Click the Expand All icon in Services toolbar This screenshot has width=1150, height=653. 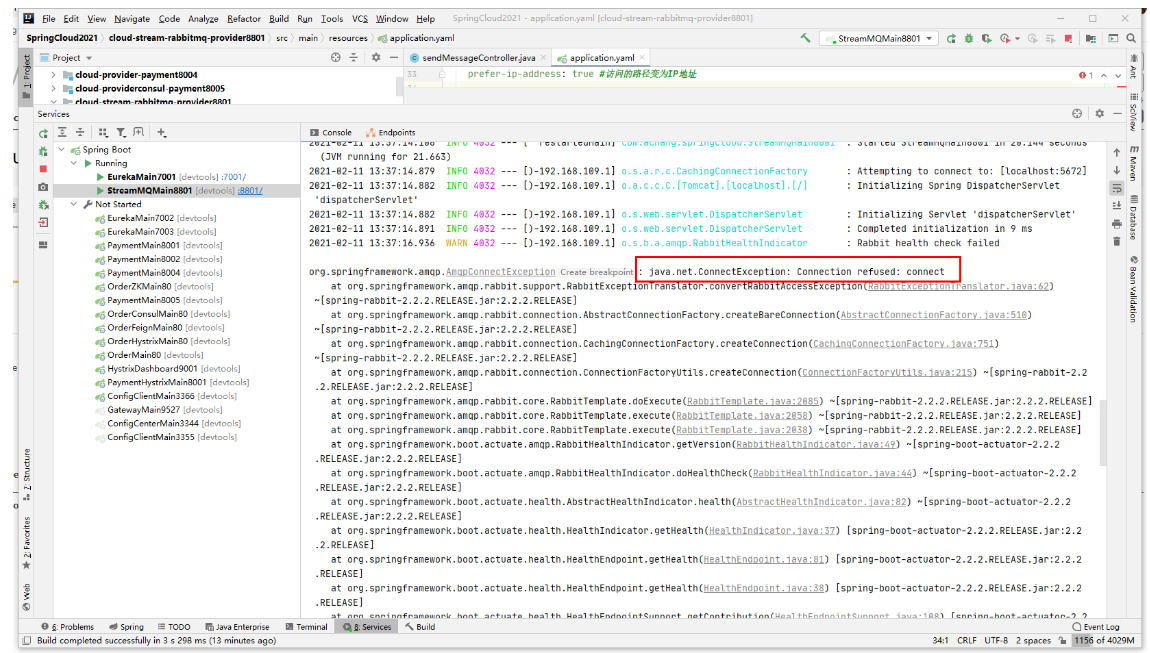pos(62,133)
